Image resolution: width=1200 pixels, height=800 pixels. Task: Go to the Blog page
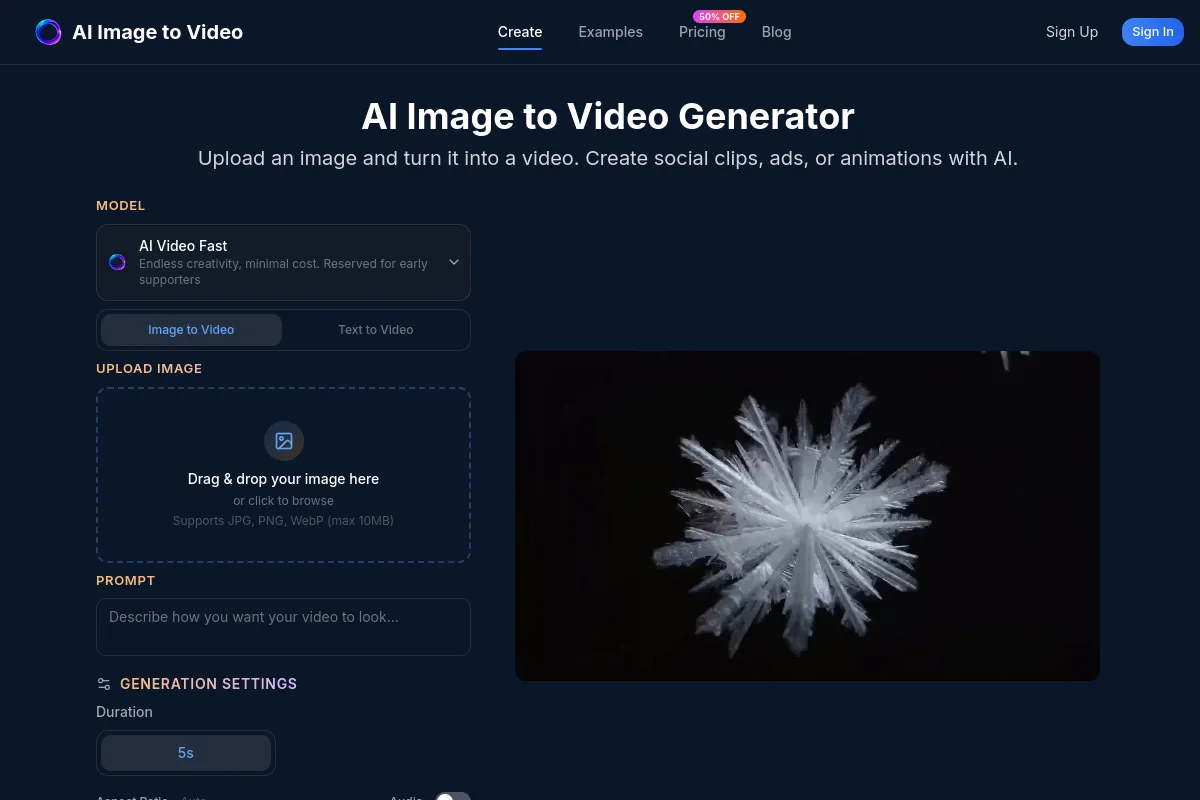[776, 32]
